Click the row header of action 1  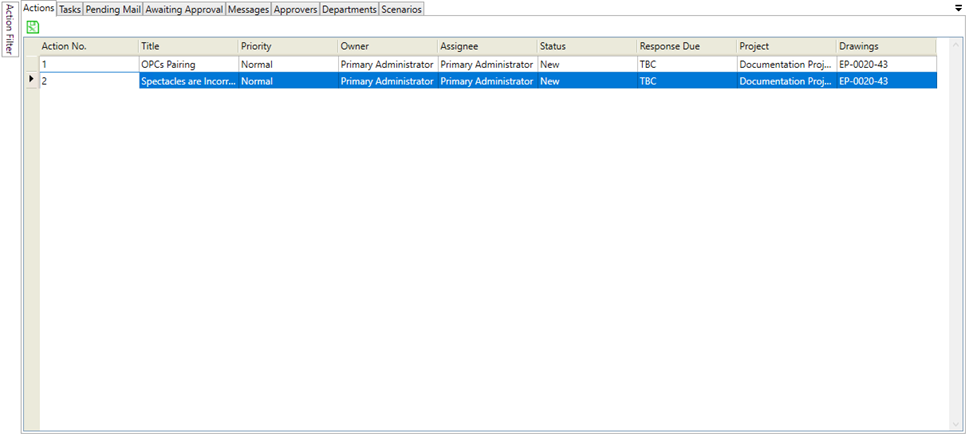[x=31, y=64]
